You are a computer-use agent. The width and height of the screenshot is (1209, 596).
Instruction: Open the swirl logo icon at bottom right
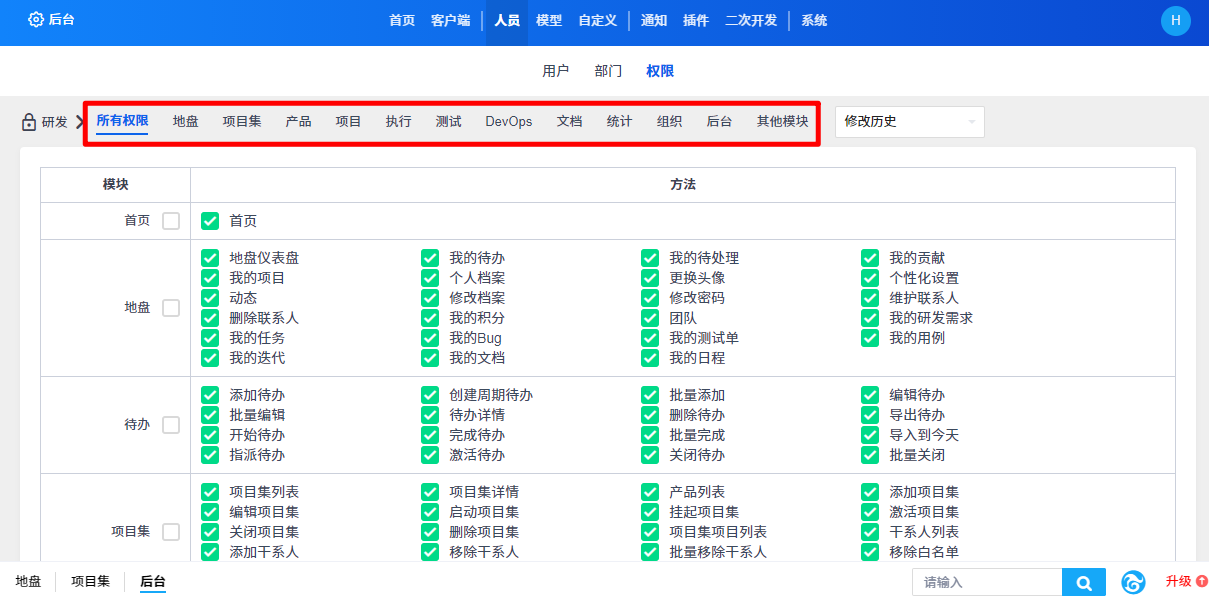[x=1133, y=582]
